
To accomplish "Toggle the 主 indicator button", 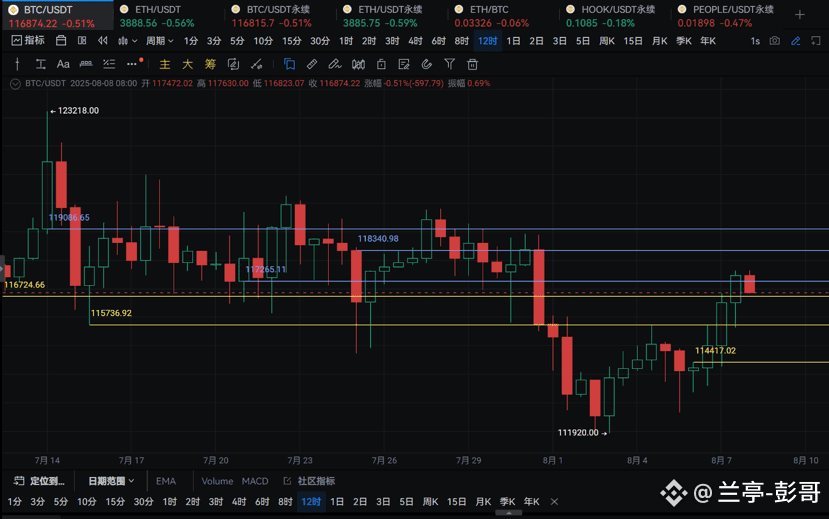I will coord(165,64).
